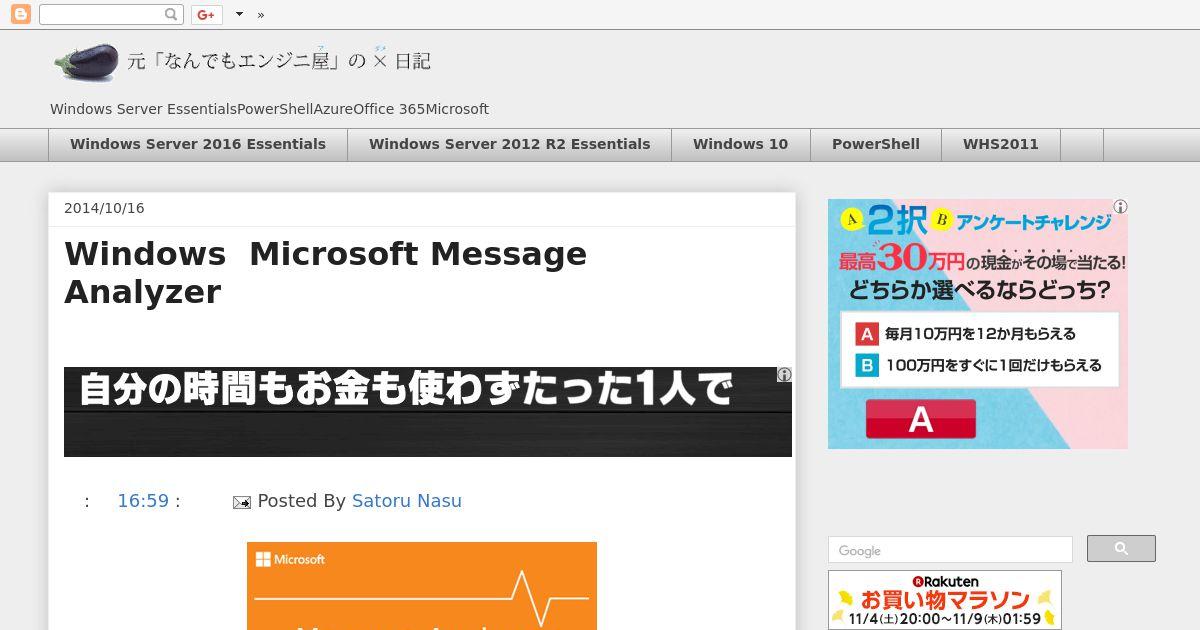
Task: Click the Blogger logo icon
Action: pos(20,14)
